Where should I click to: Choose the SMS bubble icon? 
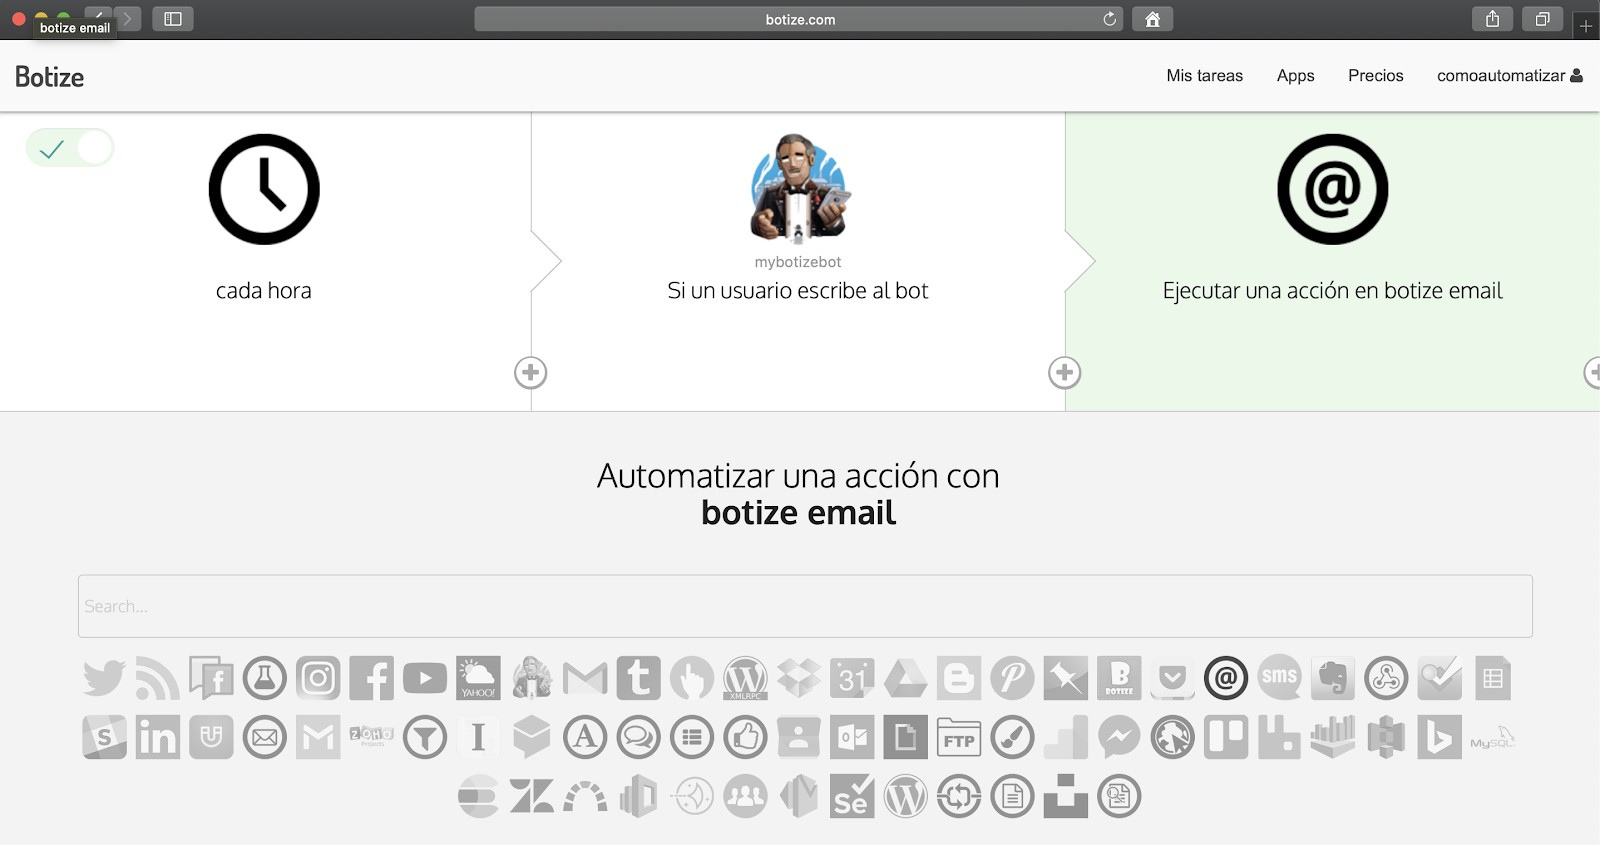click(1280, 678)
